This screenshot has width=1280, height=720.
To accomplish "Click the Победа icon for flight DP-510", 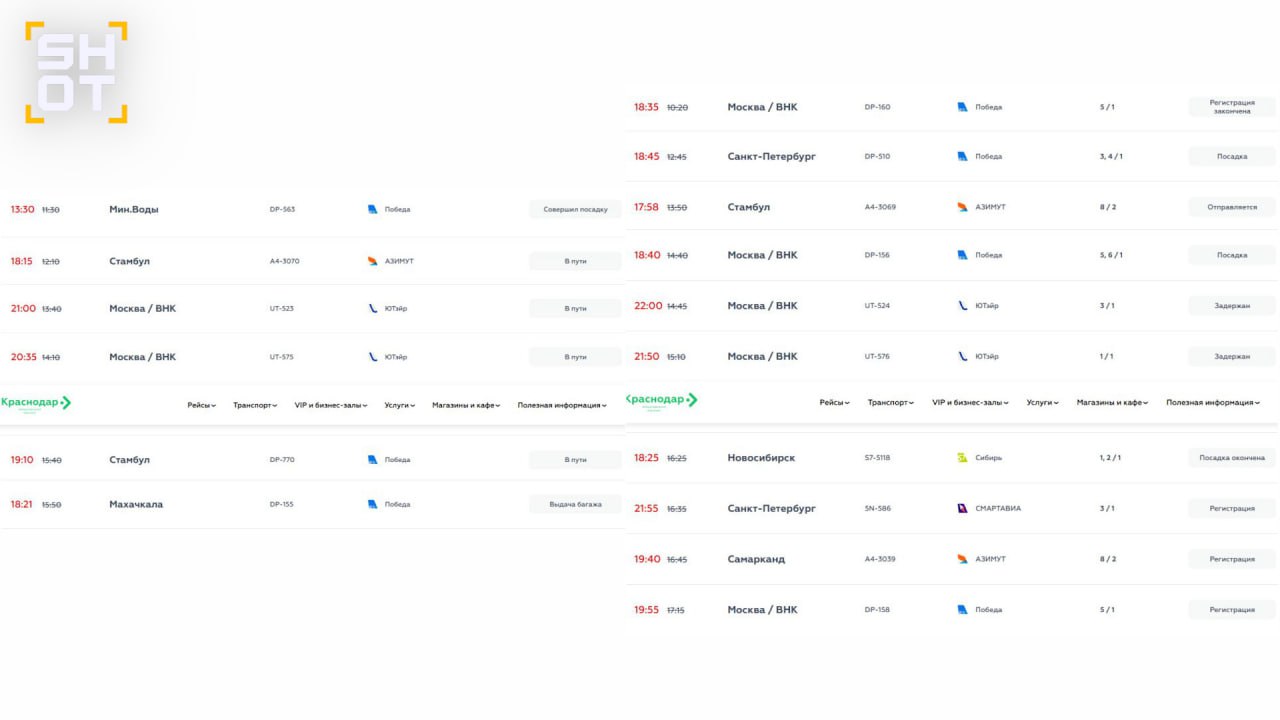I will 962,156.
